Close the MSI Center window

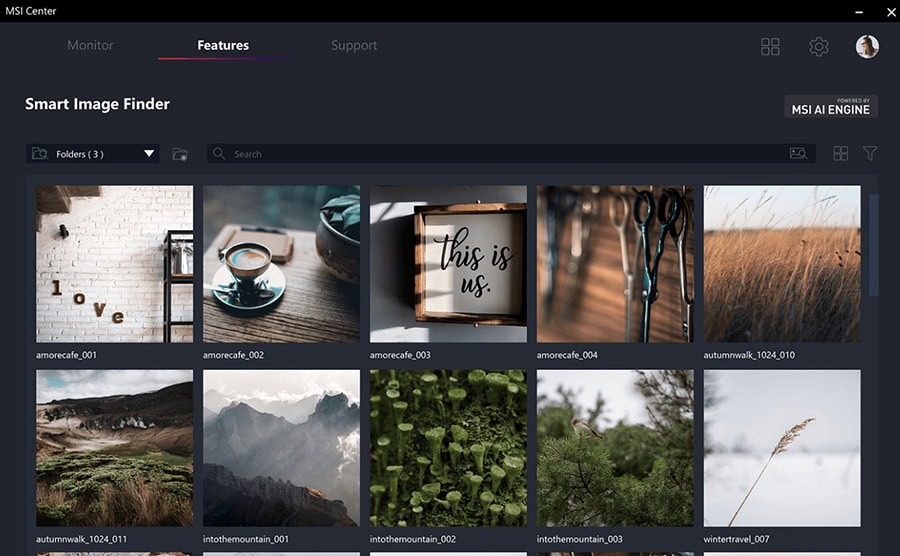pyautogui.click(x=891, y=11)
